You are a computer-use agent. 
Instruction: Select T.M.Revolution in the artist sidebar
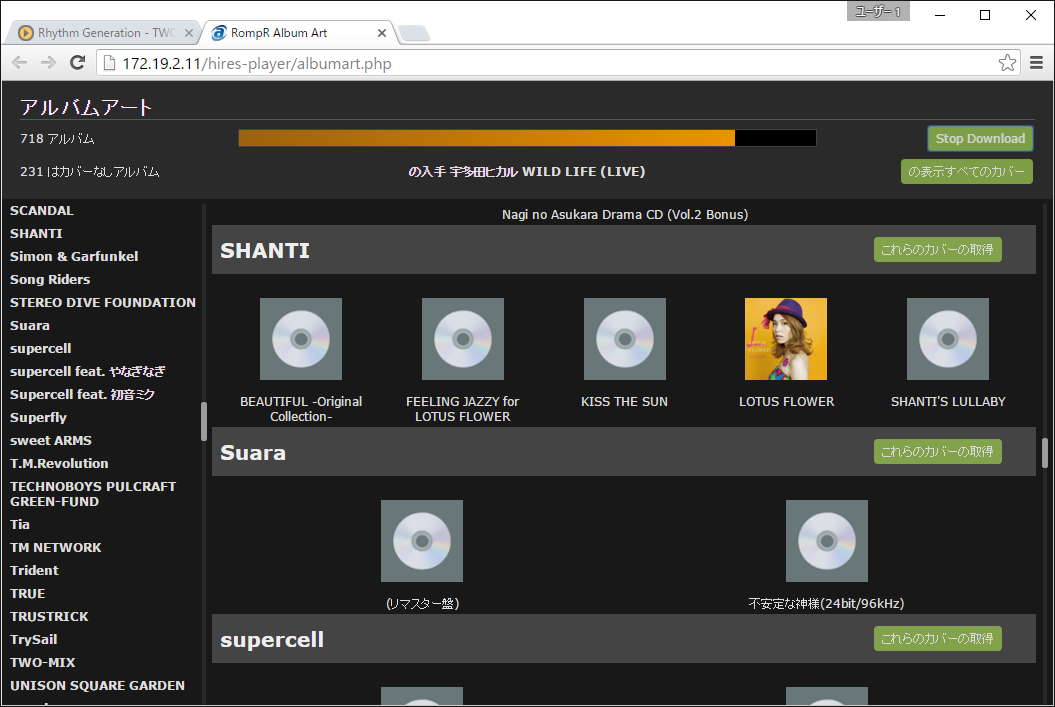(59, 463)
